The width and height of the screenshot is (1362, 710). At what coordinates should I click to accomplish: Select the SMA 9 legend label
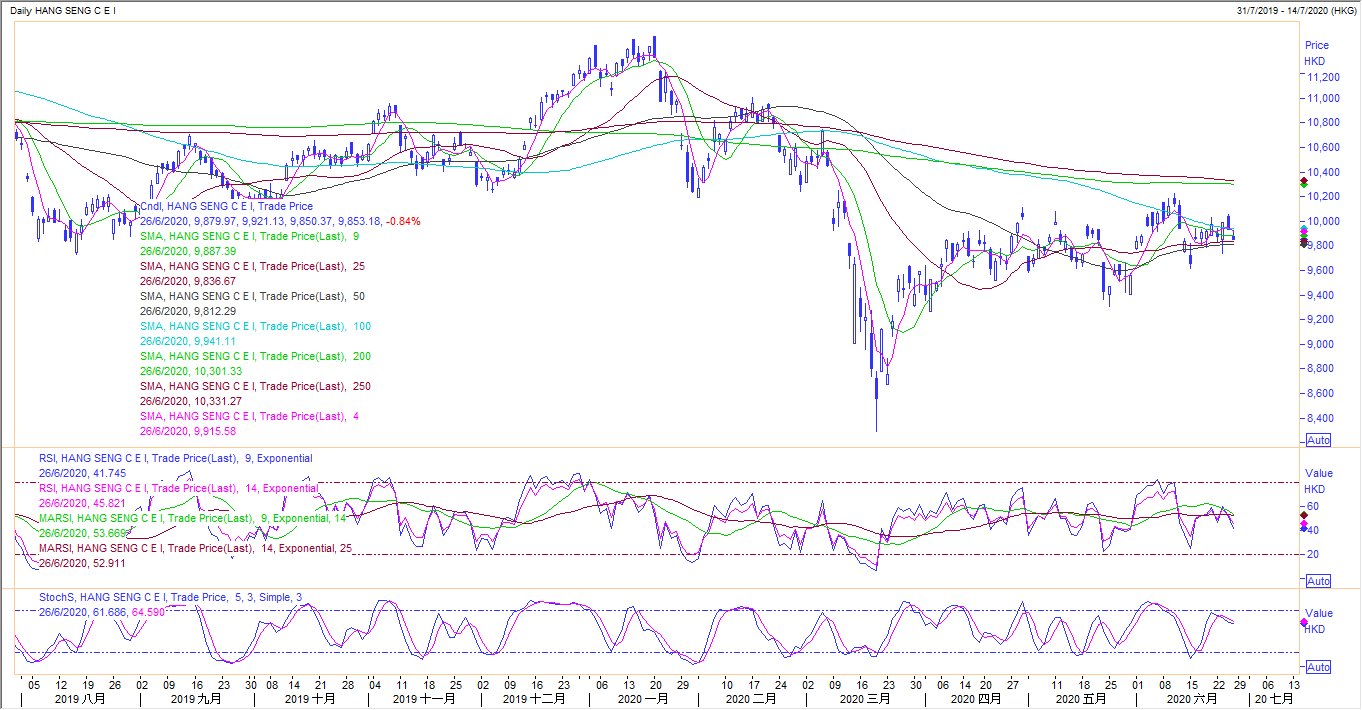click(249, 236)
